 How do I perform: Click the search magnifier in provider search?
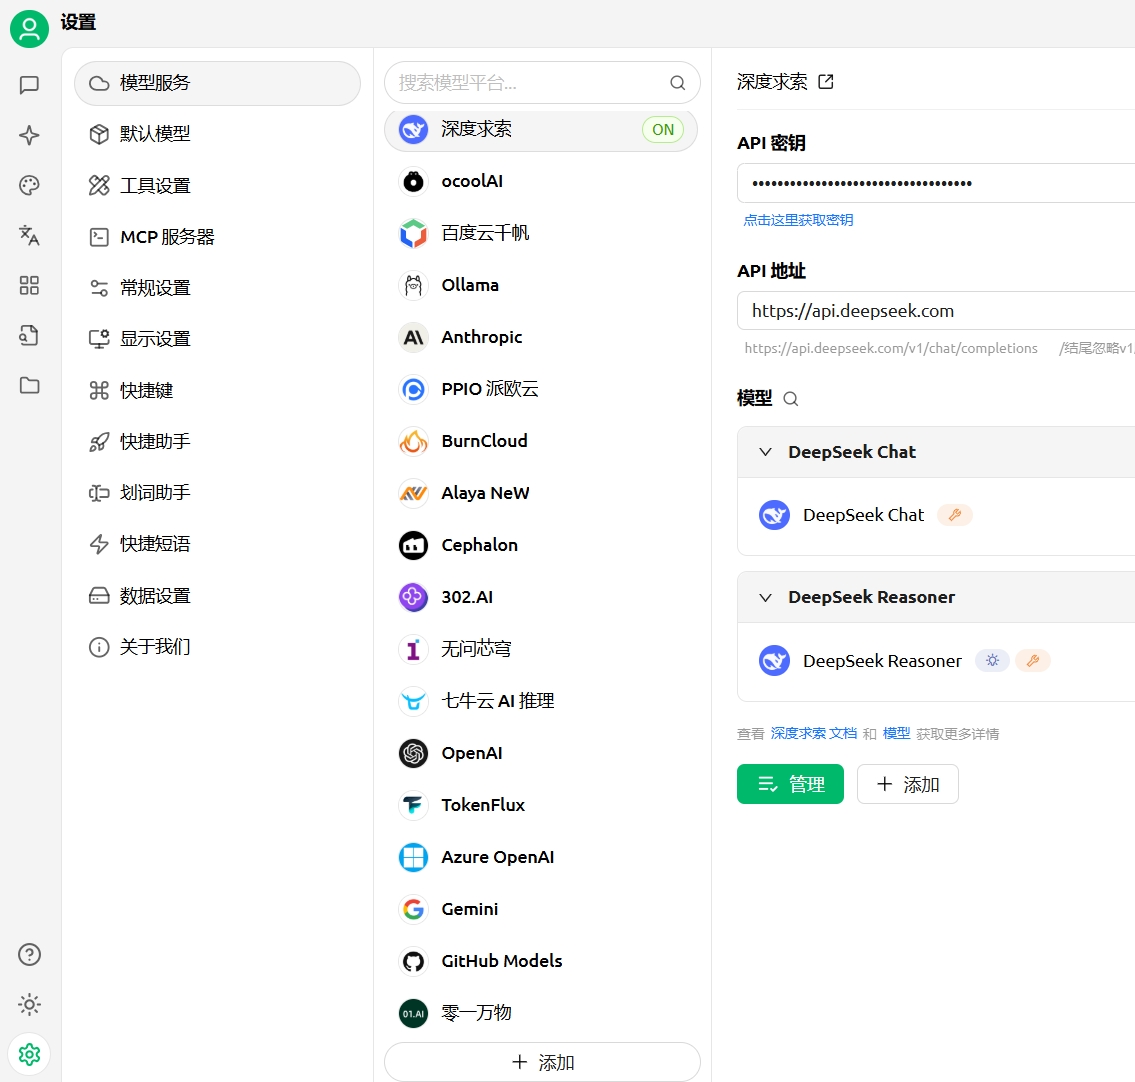(678, 83)
